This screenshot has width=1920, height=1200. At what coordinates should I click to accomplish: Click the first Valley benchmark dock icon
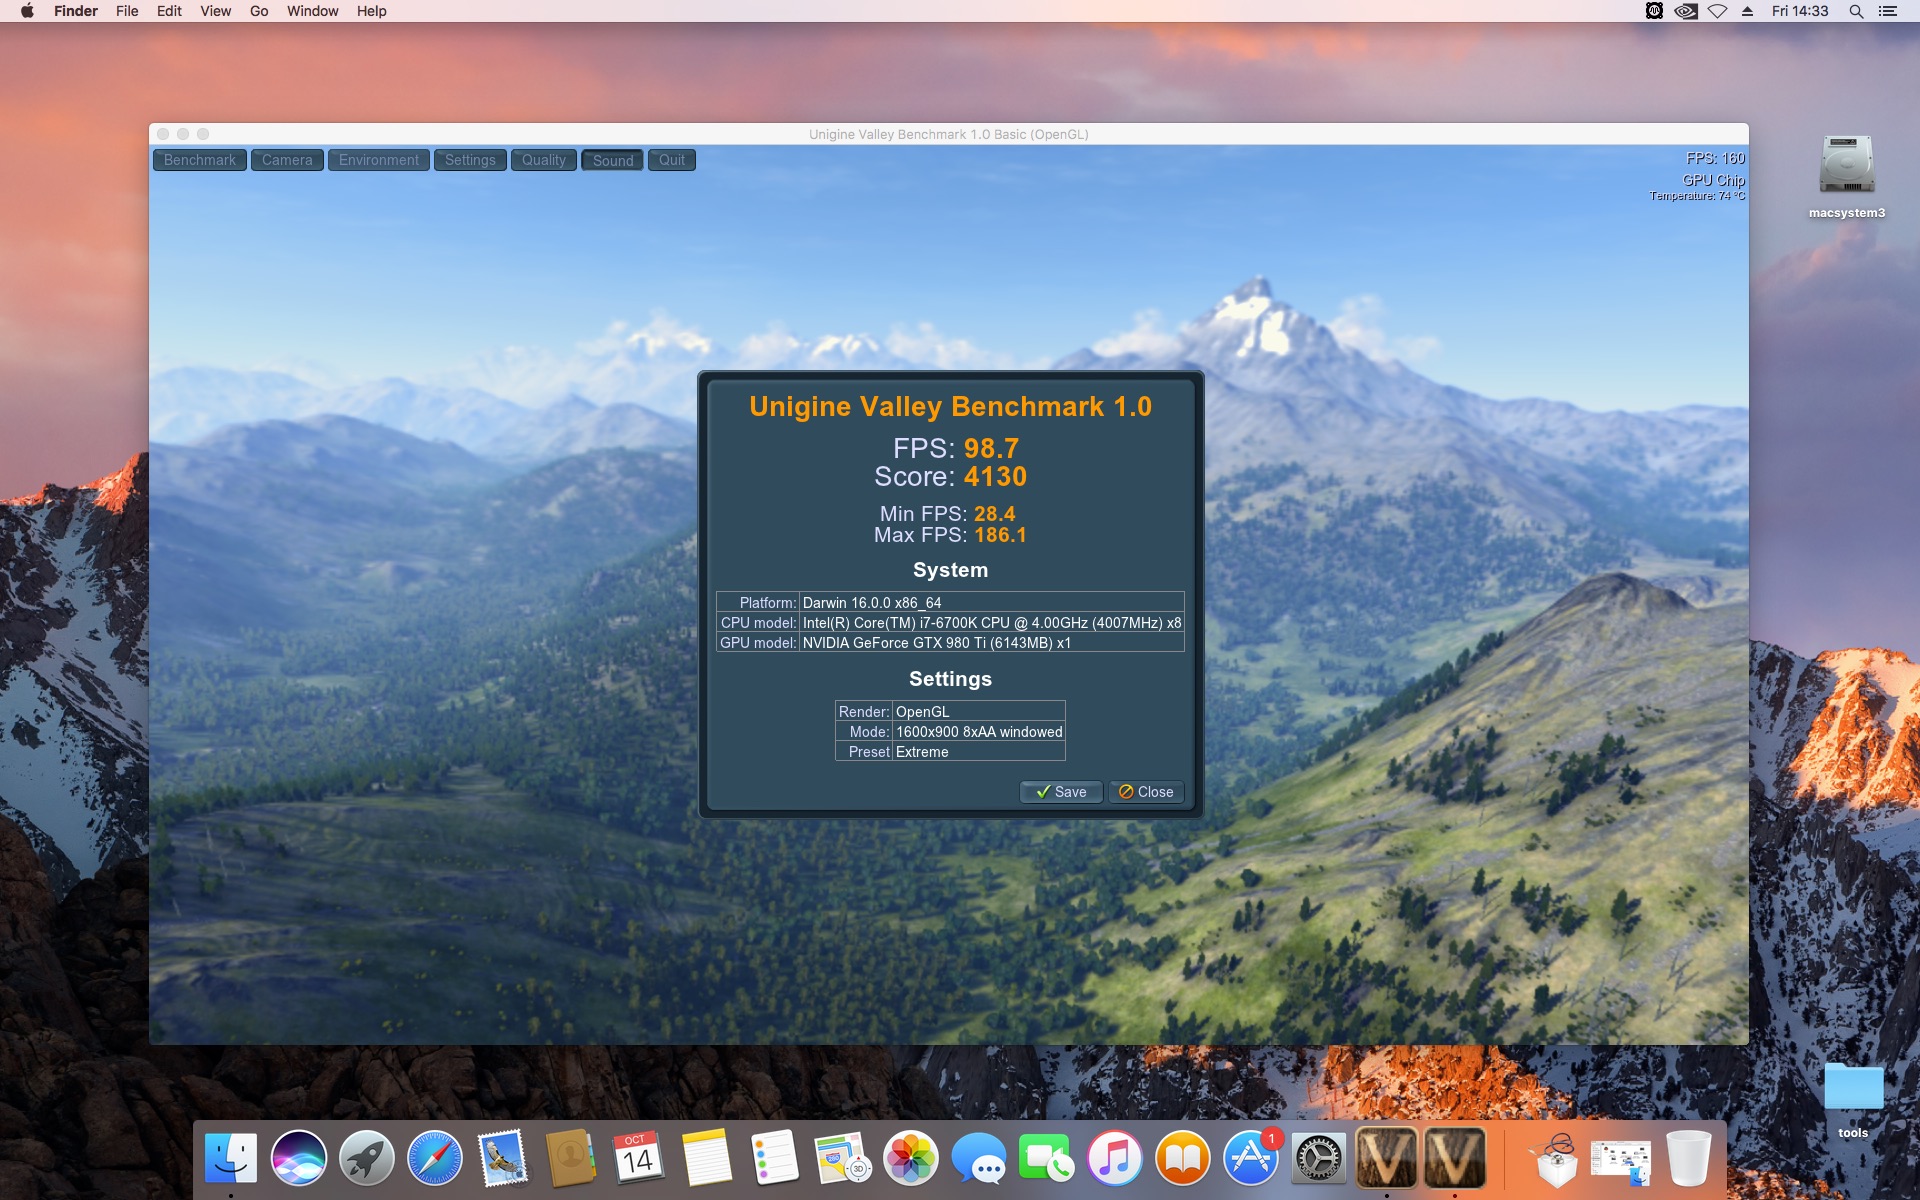(1386, 1159)
